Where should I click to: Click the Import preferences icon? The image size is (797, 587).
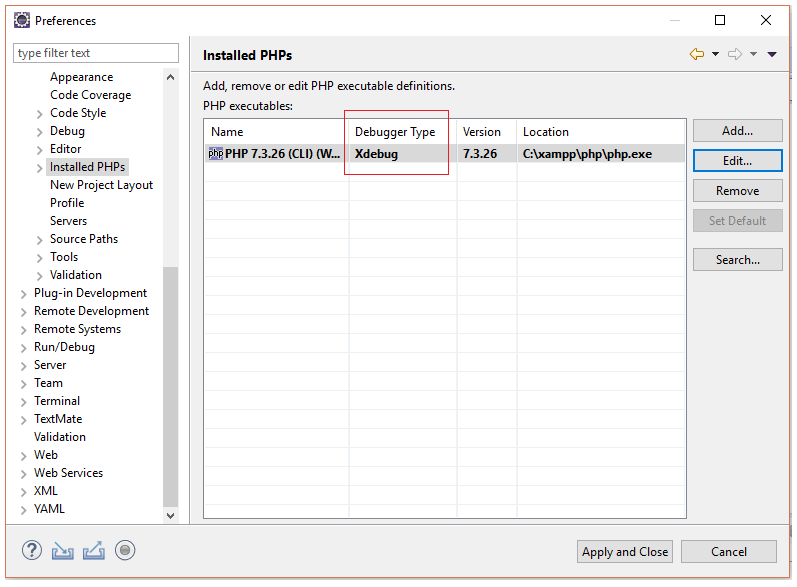click(63, 551)
